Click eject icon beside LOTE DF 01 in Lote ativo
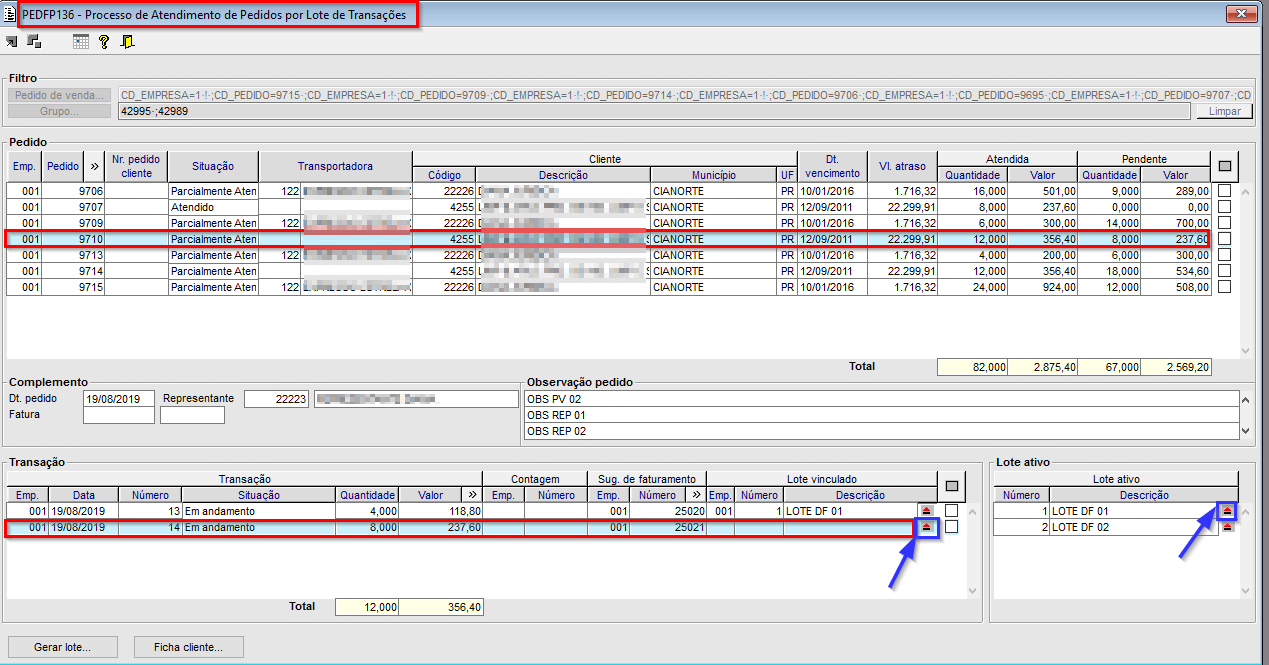 [x=1227, y=511]
